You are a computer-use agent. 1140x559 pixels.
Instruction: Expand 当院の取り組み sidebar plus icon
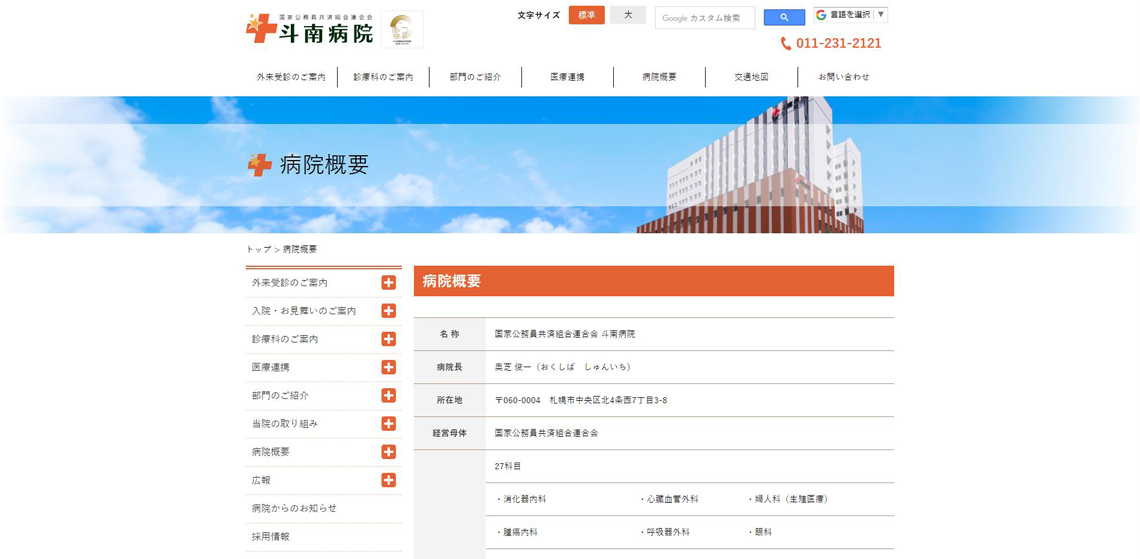pos(388,424)
